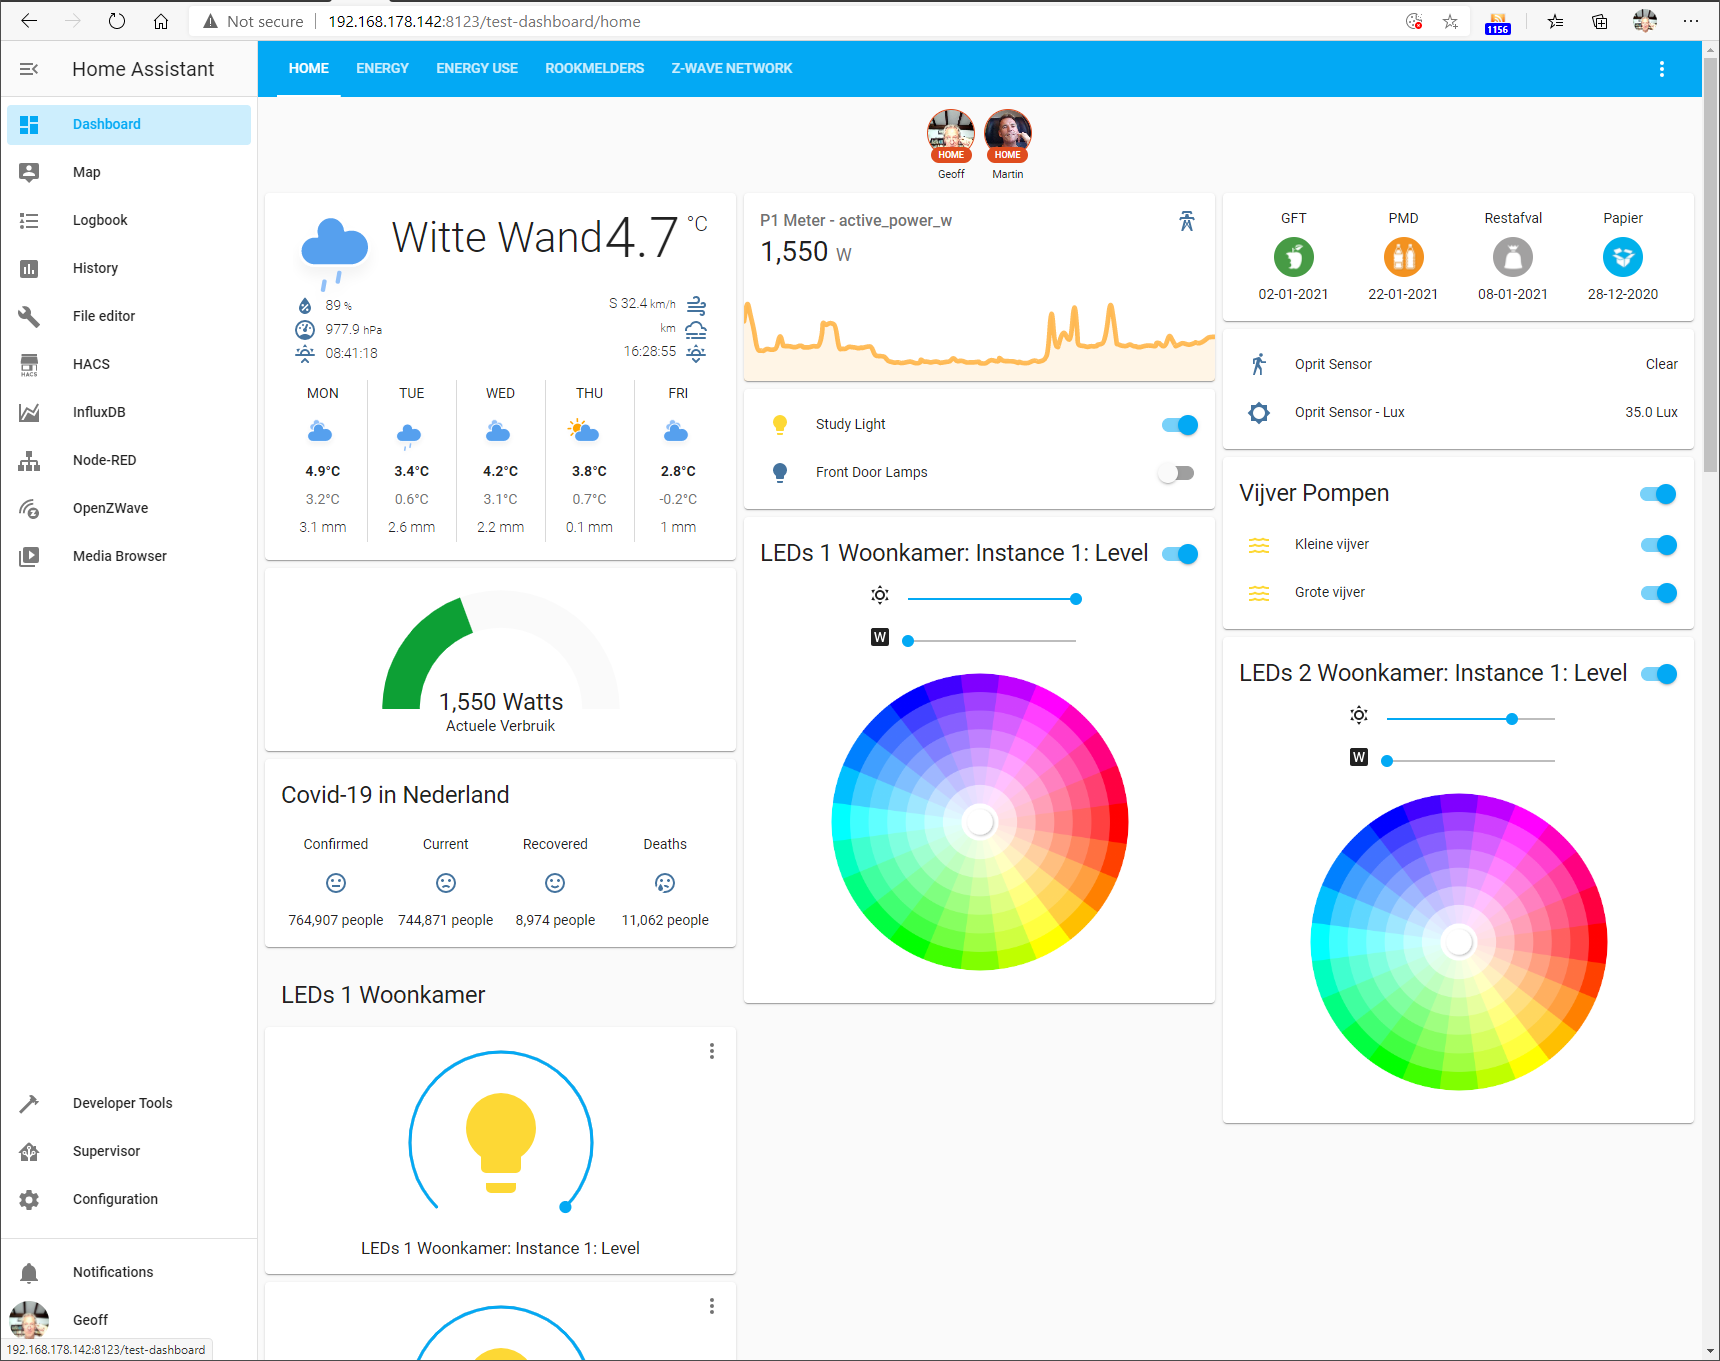The height and width of the screenshot is (1361, 1720).
Task: Open browser settings and more menu
Action: (x=1691, y=21)
